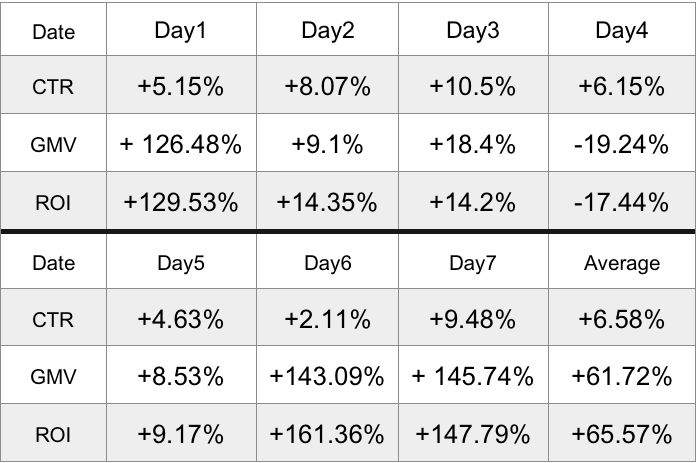Select the +8.07% CTR cell
The height and width of the screenshot is (463, 698).
click(x=327, y=86)
